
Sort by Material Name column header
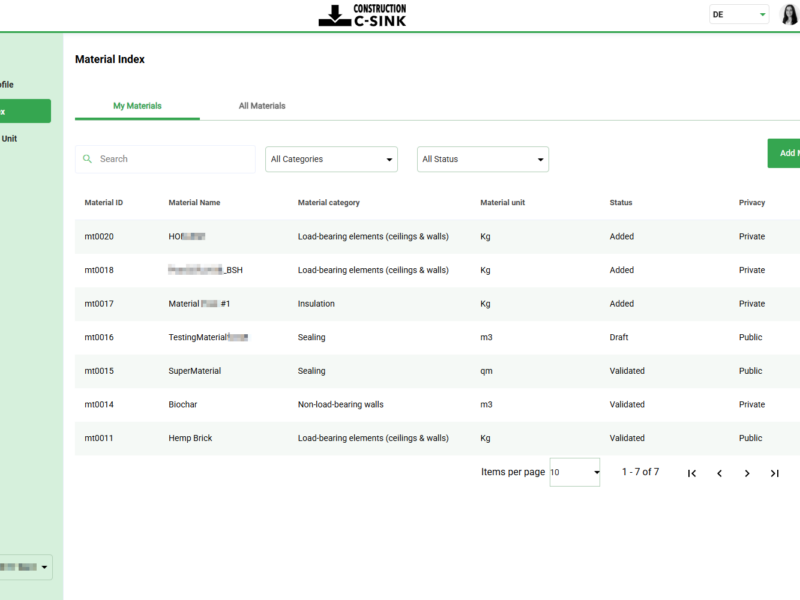tap(194, 203)
